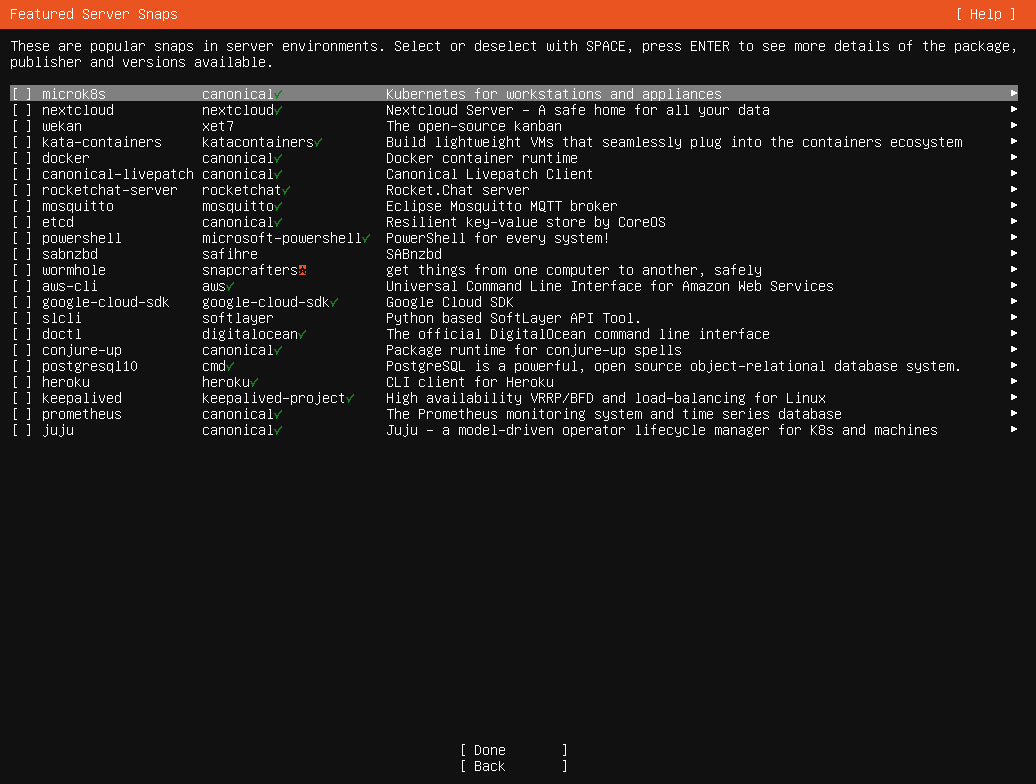Click verified checkmark in the etcd row
The width and height of the screenshot is (1036, 784).
click(x=278, y=223)
